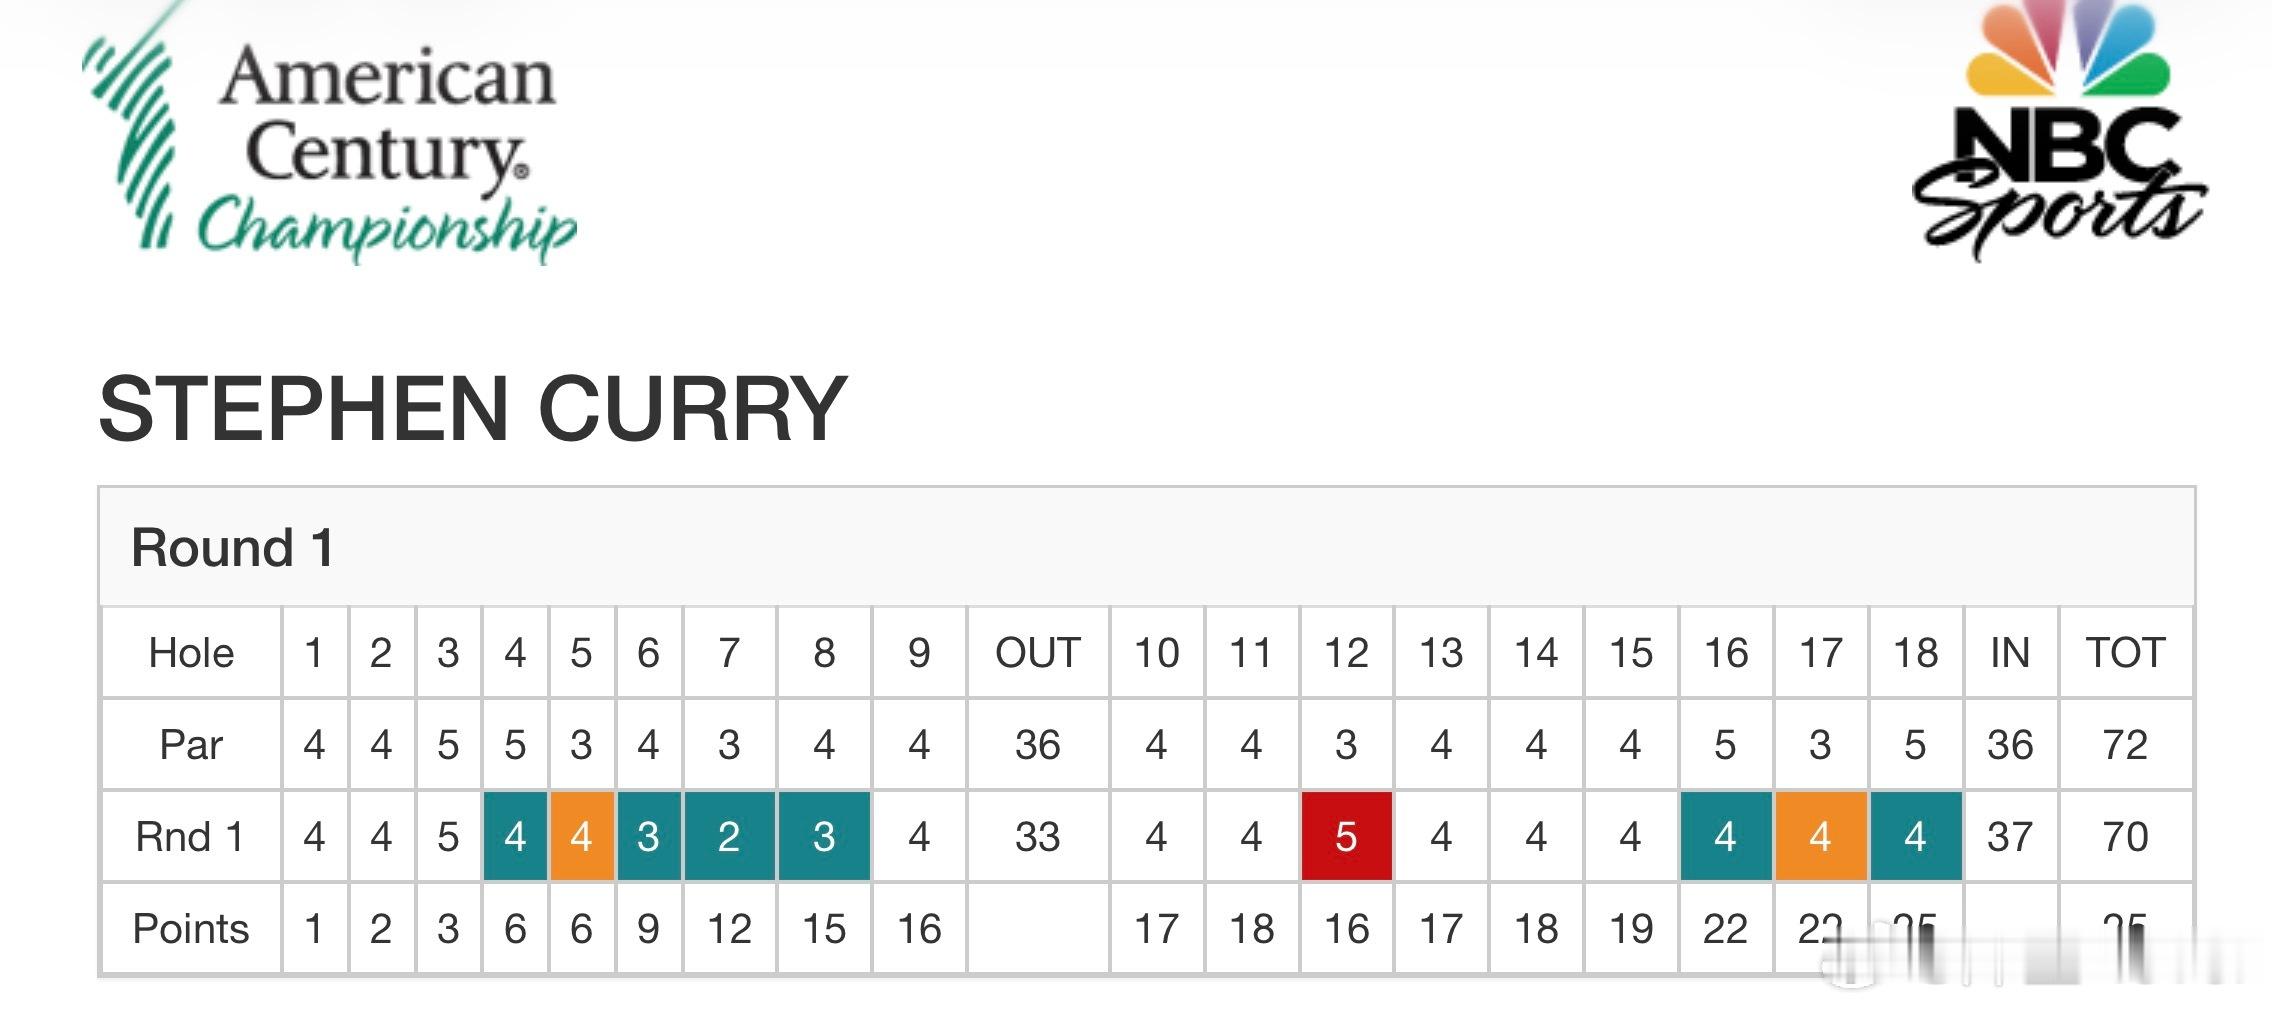Select the front nine score 33 cell
Image resolution: width=2272 pixels, height=1012 pixels.
(x=1037, y=836)
